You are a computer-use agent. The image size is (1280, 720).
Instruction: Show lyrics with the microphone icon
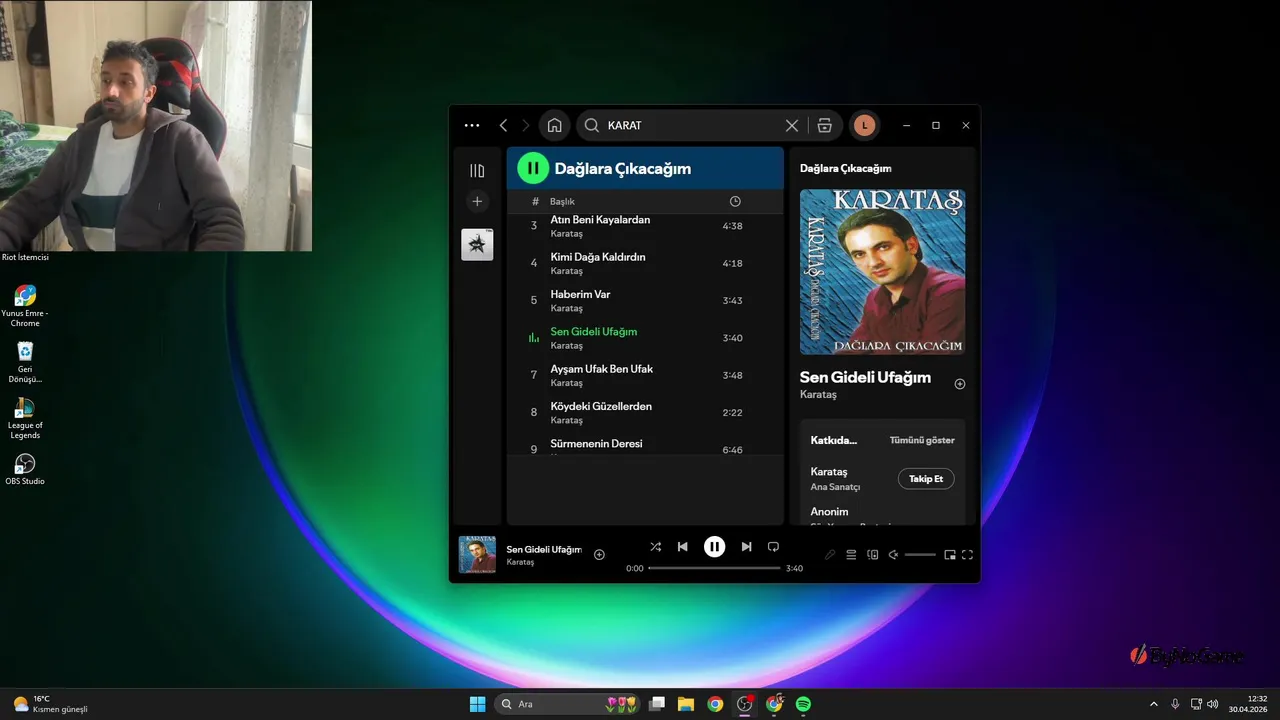coord(830,555)
